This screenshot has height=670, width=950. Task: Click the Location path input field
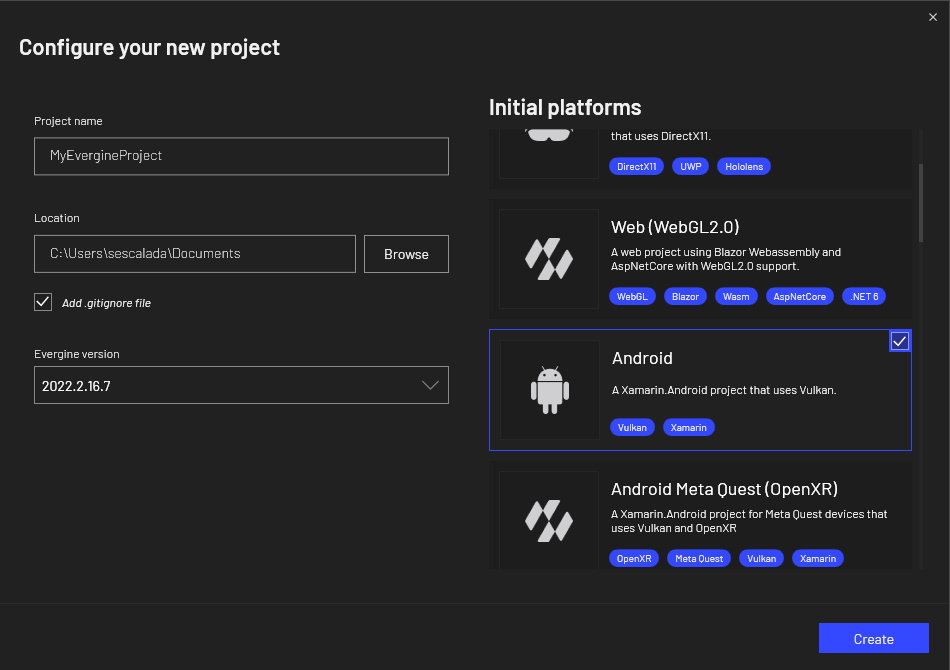pos(195,254)
